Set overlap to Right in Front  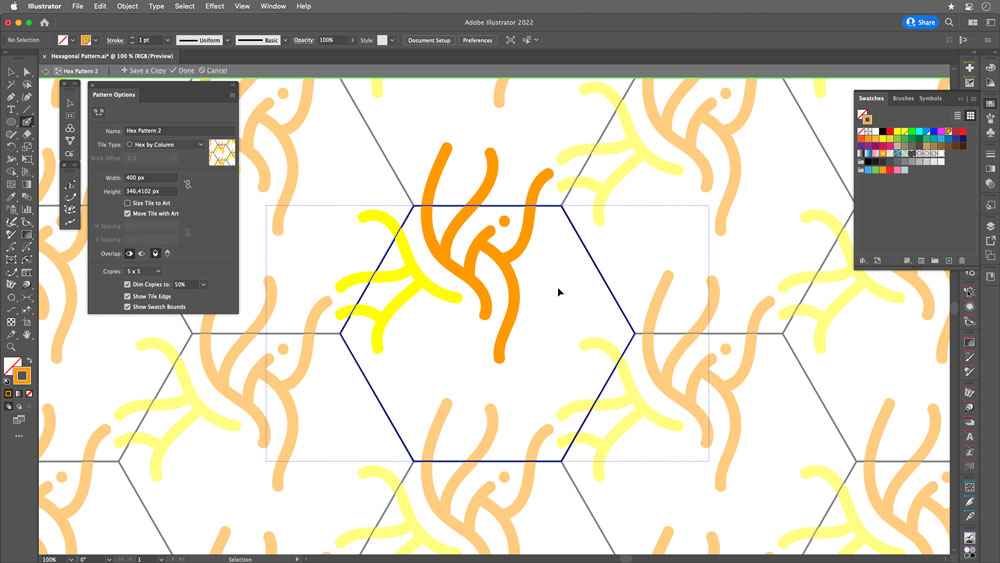(x=142, y=253)
